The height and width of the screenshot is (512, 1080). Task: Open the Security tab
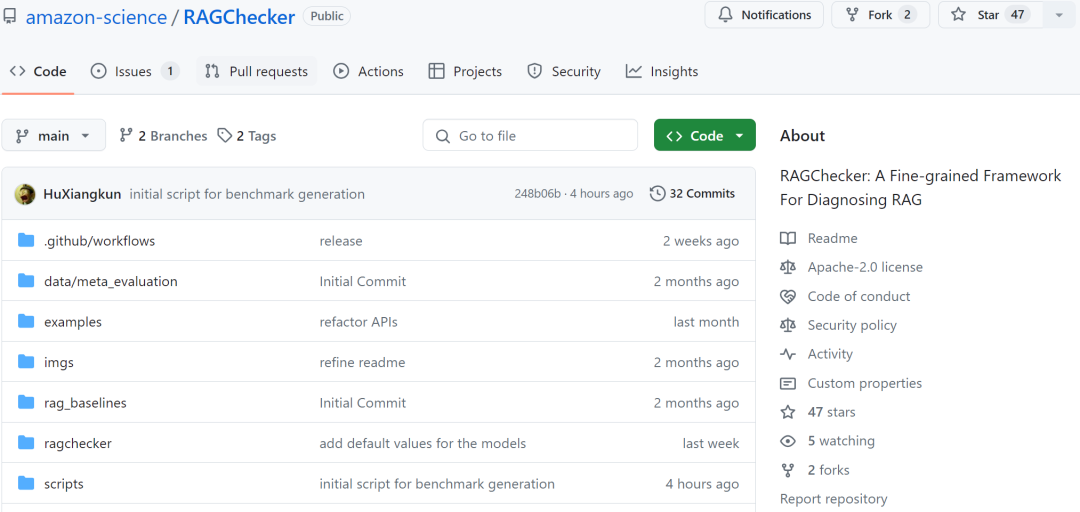pos(564,71)
